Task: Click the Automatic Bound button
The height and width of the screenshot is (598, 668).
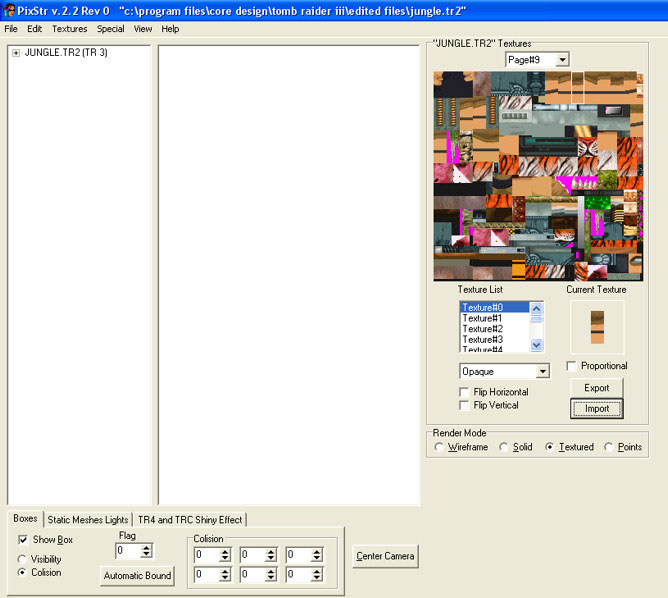Action: (137, 576)
